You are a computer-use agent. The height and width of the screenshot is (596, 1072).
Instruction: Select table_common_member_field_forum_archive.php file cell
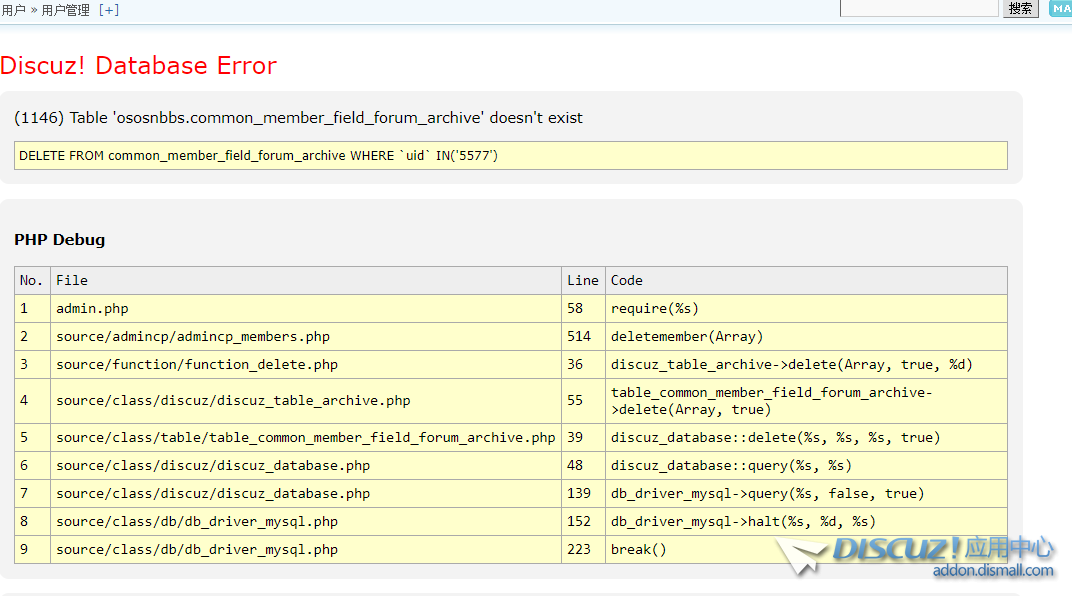coord(306,437)
